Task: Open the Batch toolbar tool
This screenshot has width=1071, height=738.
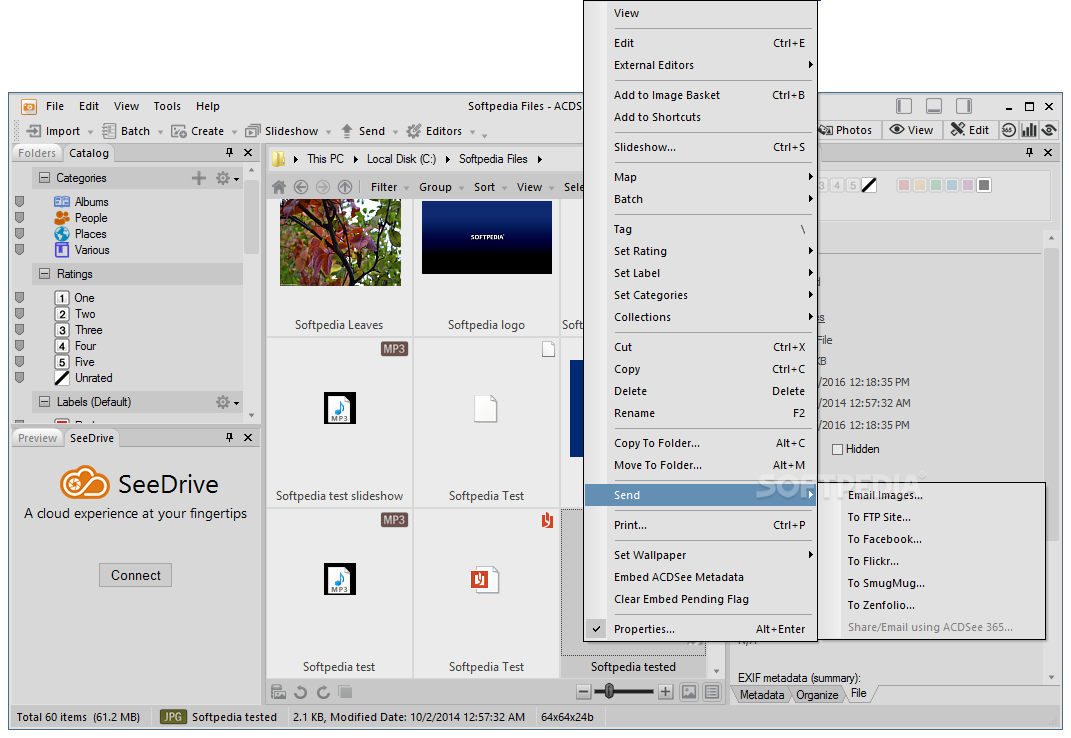Action: (x=126, y=131)
